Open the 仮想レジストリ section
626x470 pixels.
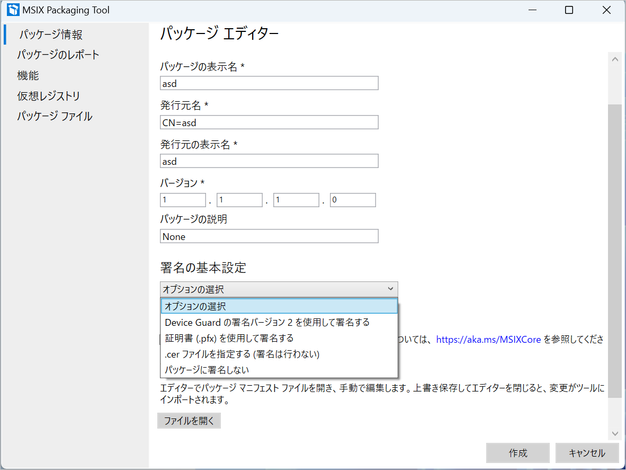pyautogui.click(x=48, y=96)
